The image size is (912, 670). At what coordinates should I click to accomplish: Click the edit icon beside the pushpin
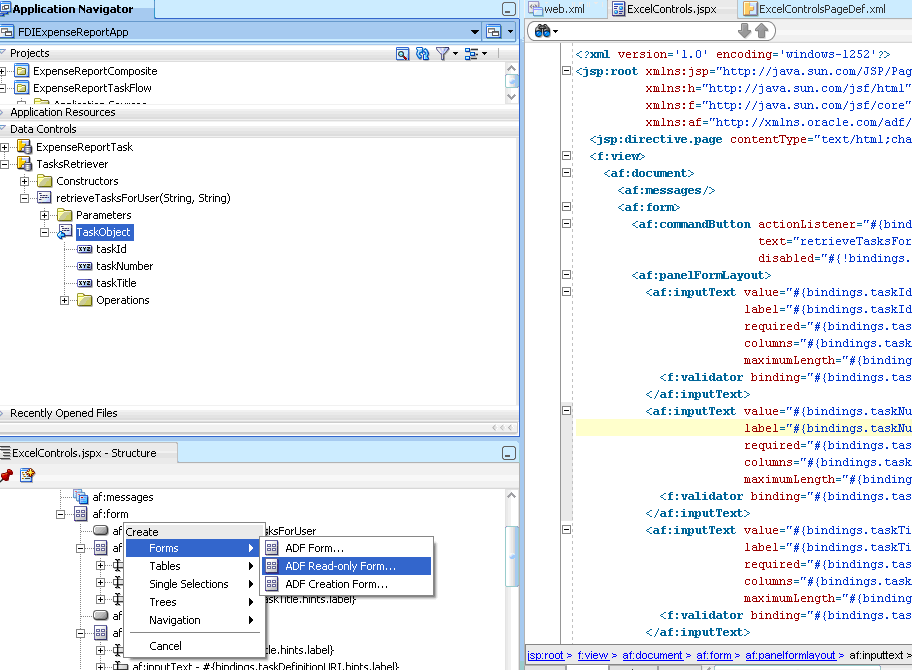[27, 475]
